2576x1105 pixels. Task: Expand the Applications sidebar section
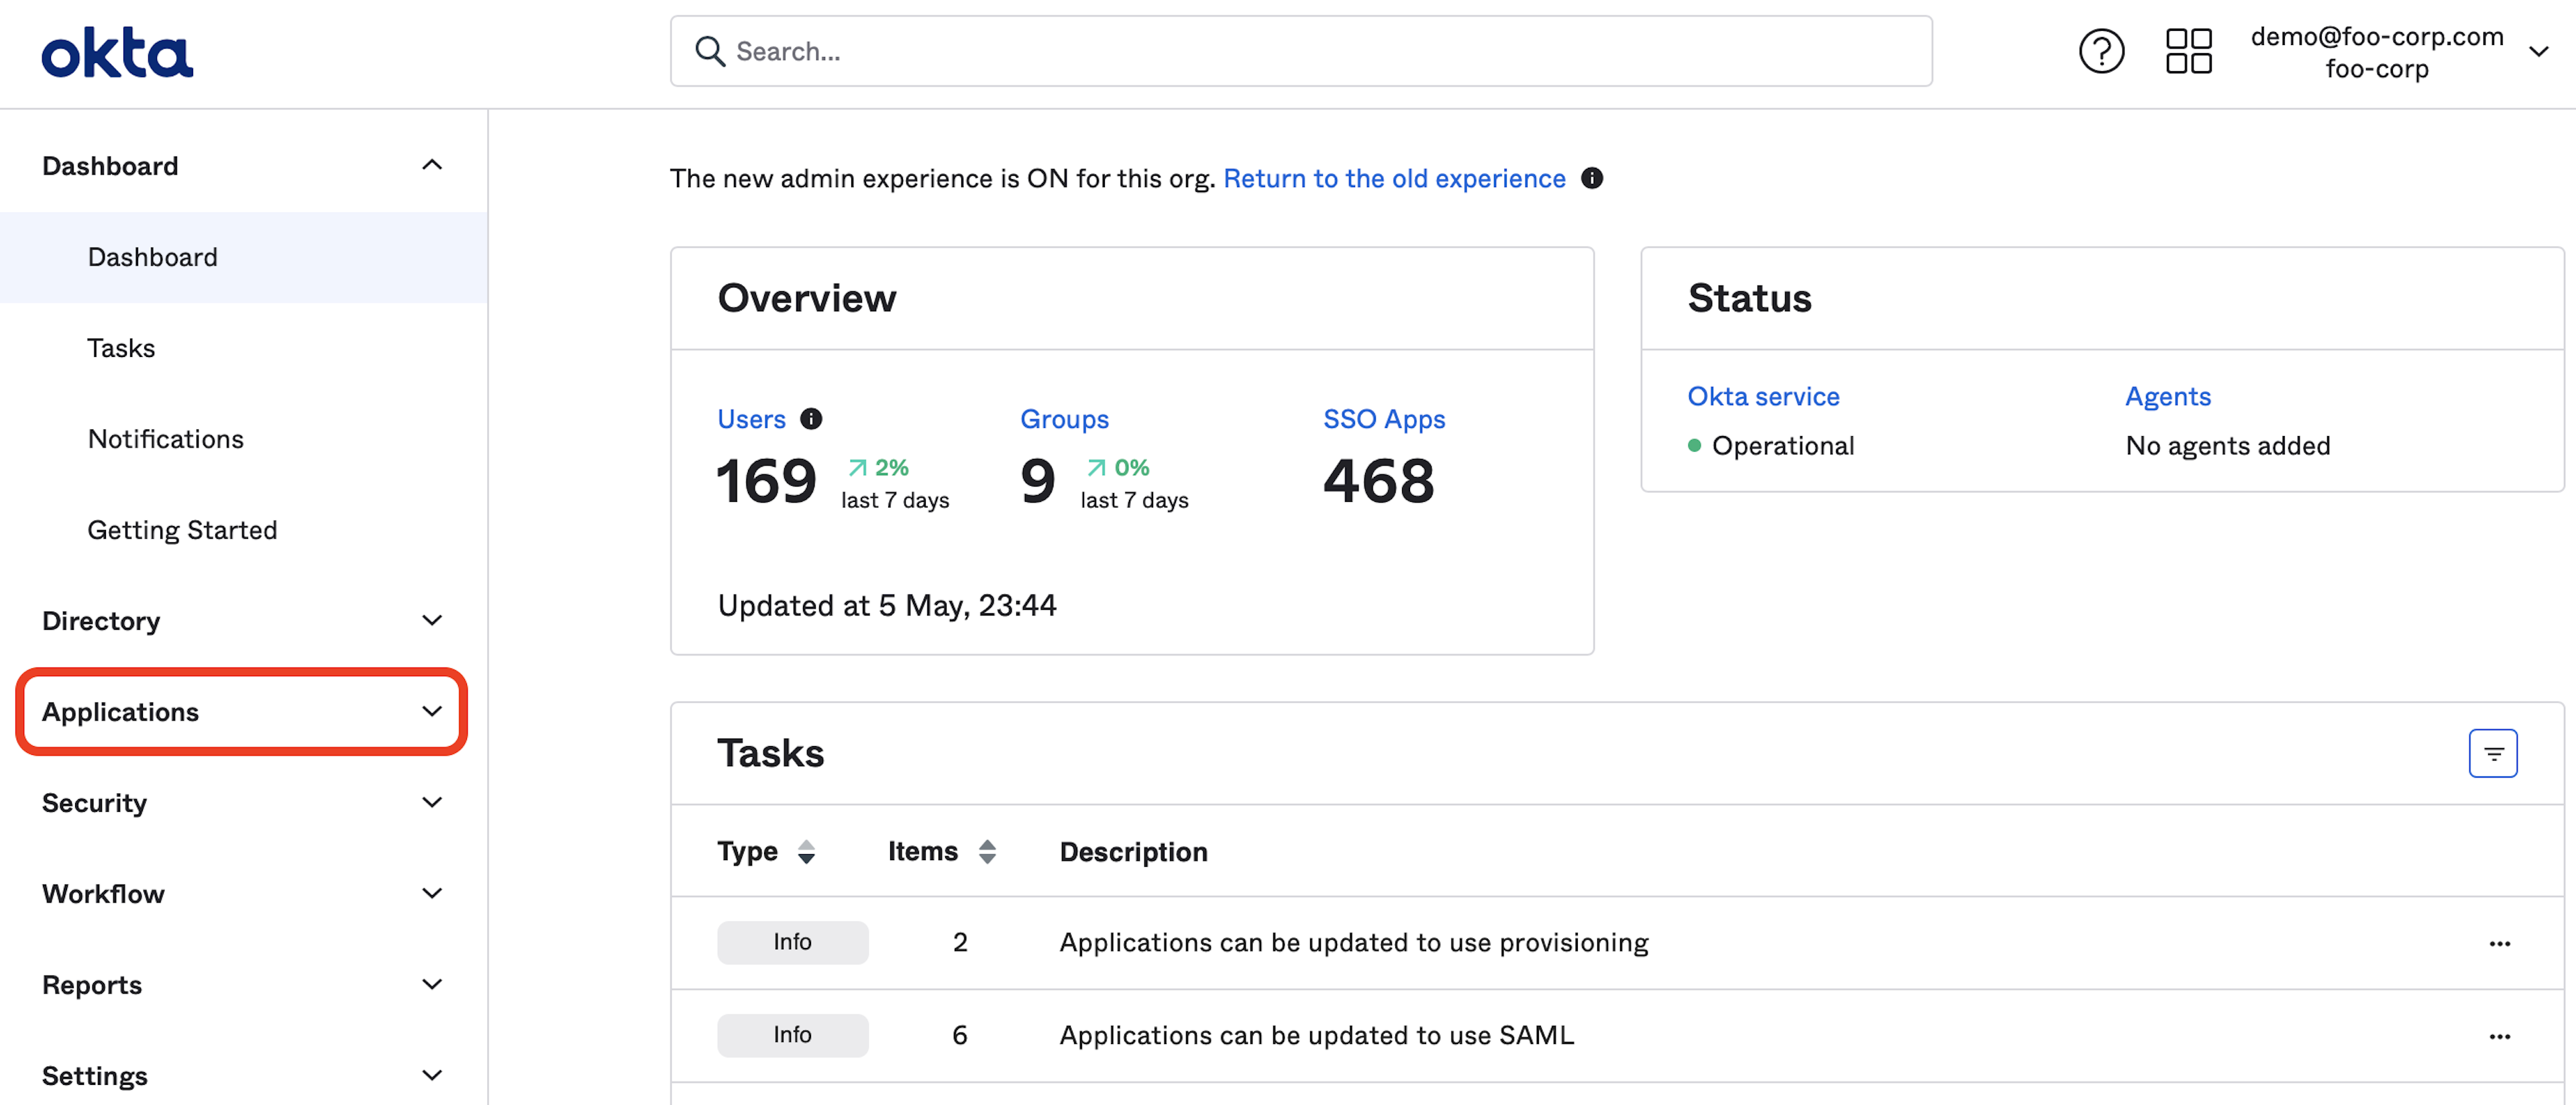[x=241, y=712]
